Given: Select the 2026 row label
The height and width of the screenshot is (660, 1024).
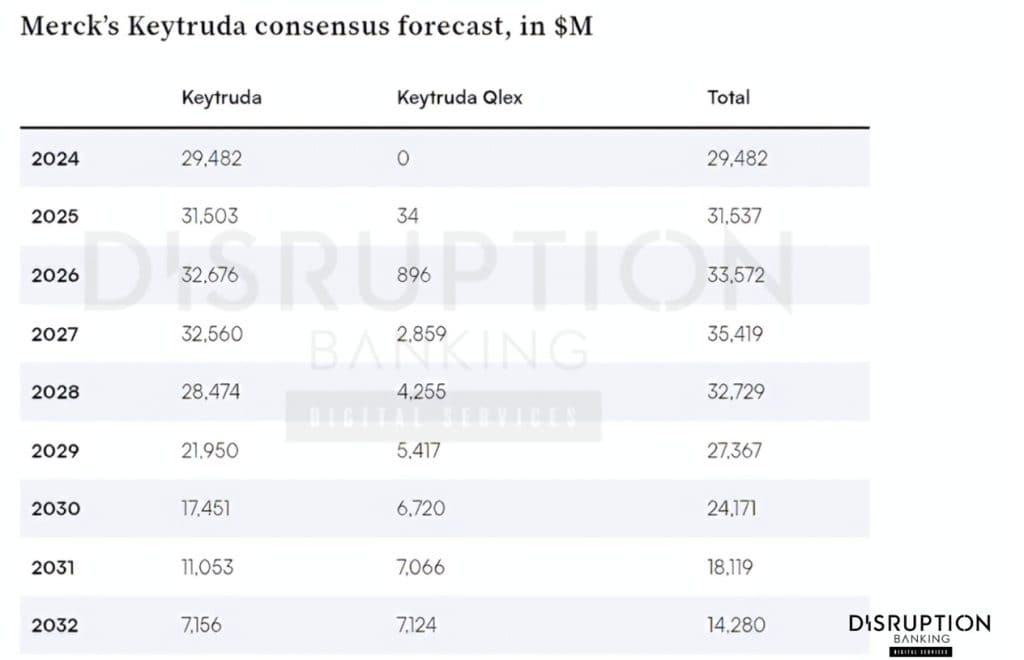Looking at the screenshot, I should click(55, 275).
